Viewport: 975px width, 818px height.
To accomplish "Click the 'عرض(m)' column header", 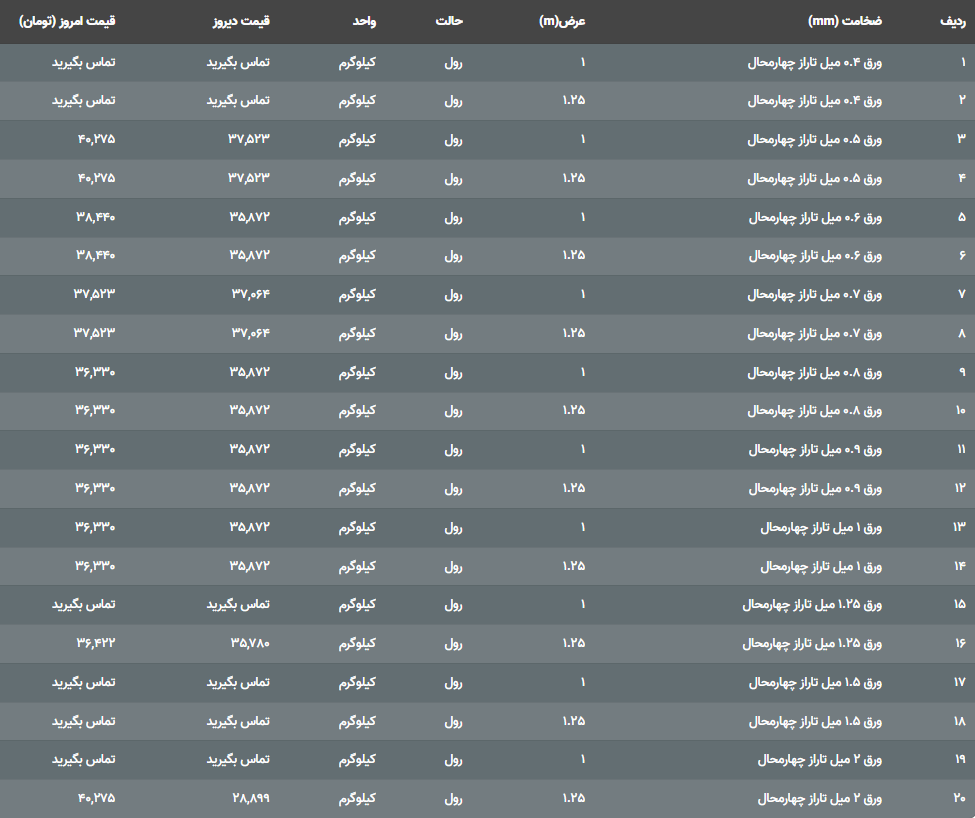I will [x=562, y=21].
